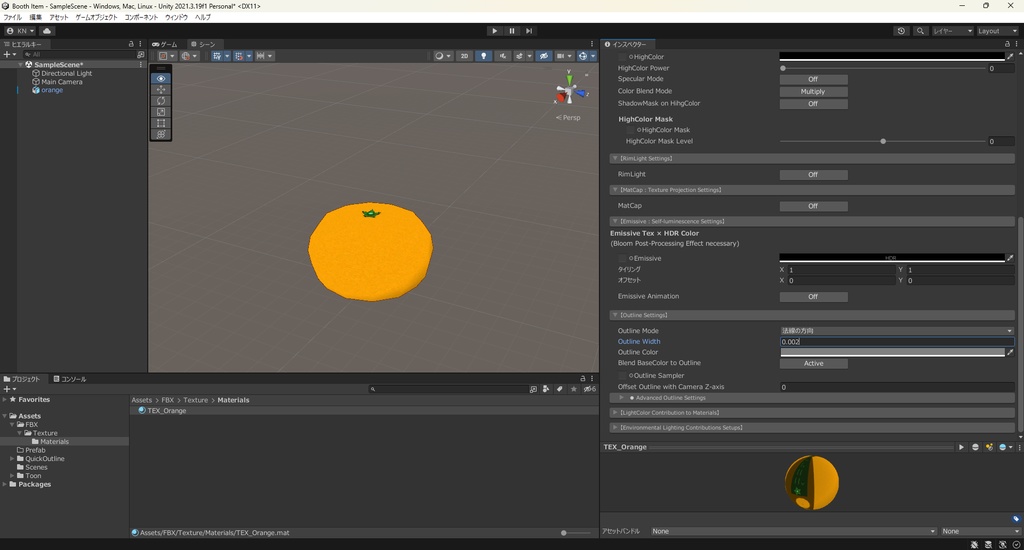Screen dimensions: 1024x550
Task: Click the Pause button in the toolbar
Action: (x=512, y=31)
